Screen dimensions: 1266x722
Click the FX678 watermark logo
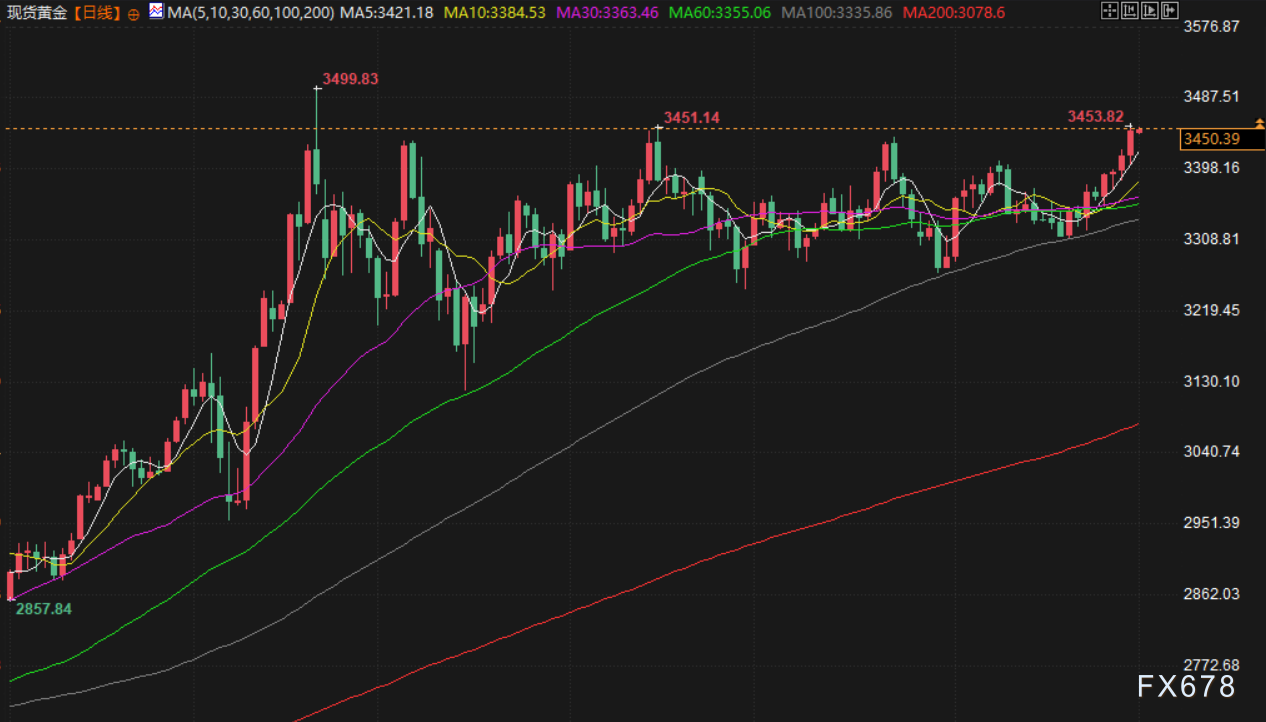[1185, 686]
